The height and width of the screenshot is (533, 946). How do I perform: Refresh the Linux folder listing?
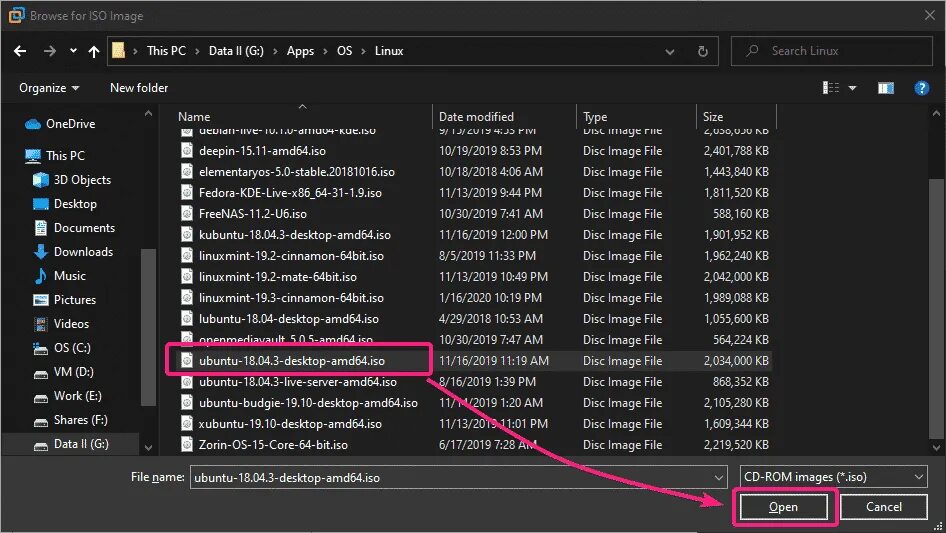coord(702,51)
